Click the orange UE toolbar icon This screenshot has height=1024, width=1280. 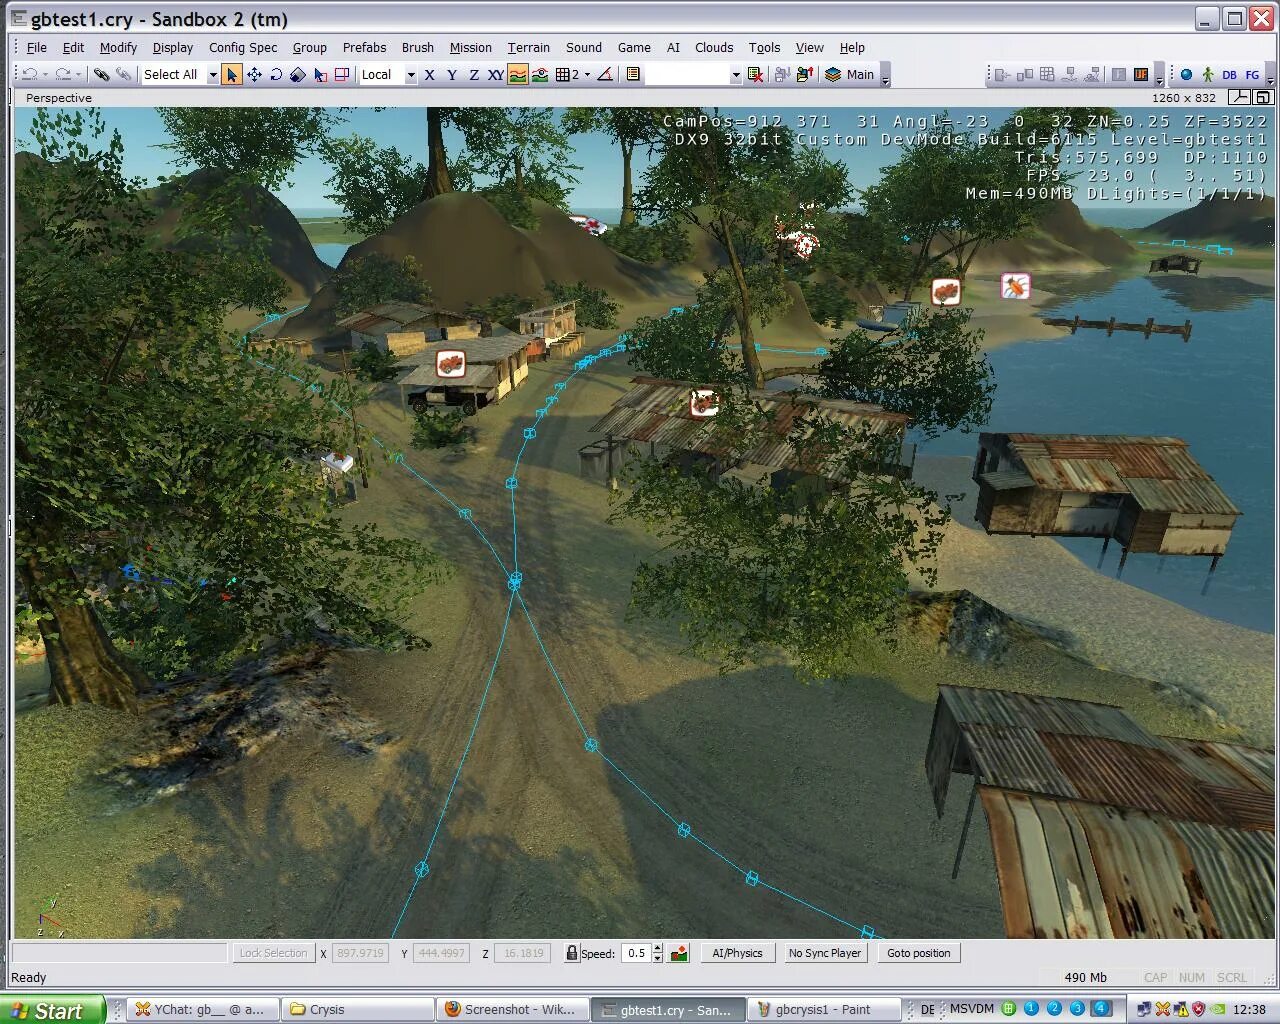pos(1141,75)
